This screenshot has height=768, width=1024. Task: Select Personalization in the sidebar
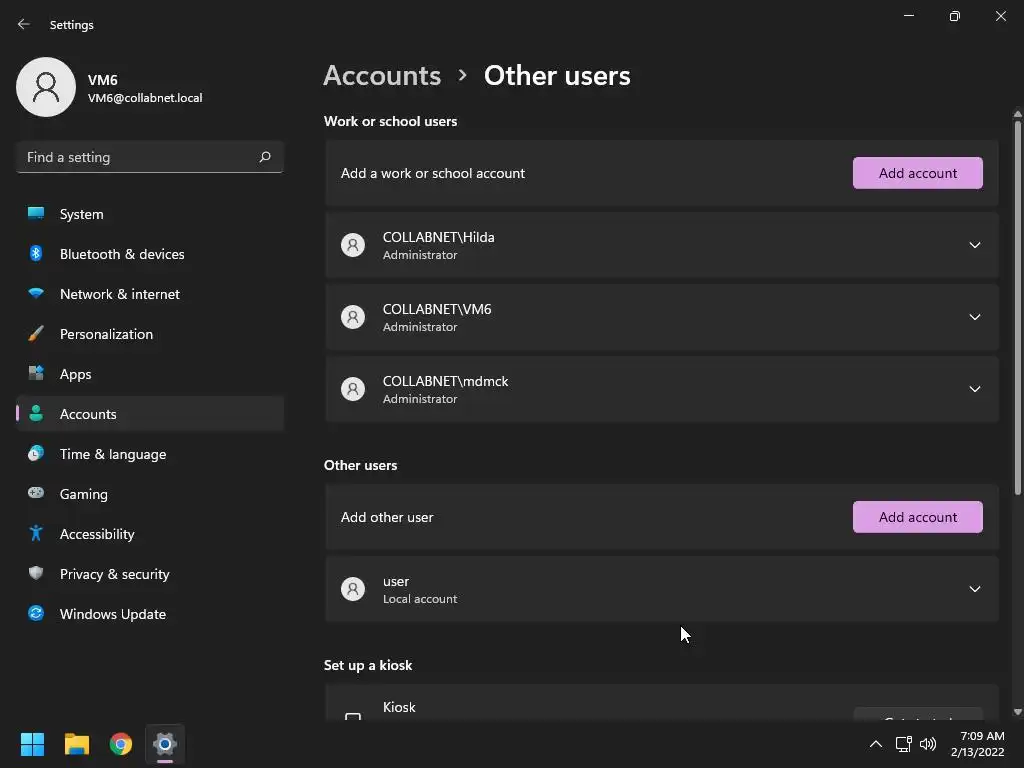click(106, 334)
